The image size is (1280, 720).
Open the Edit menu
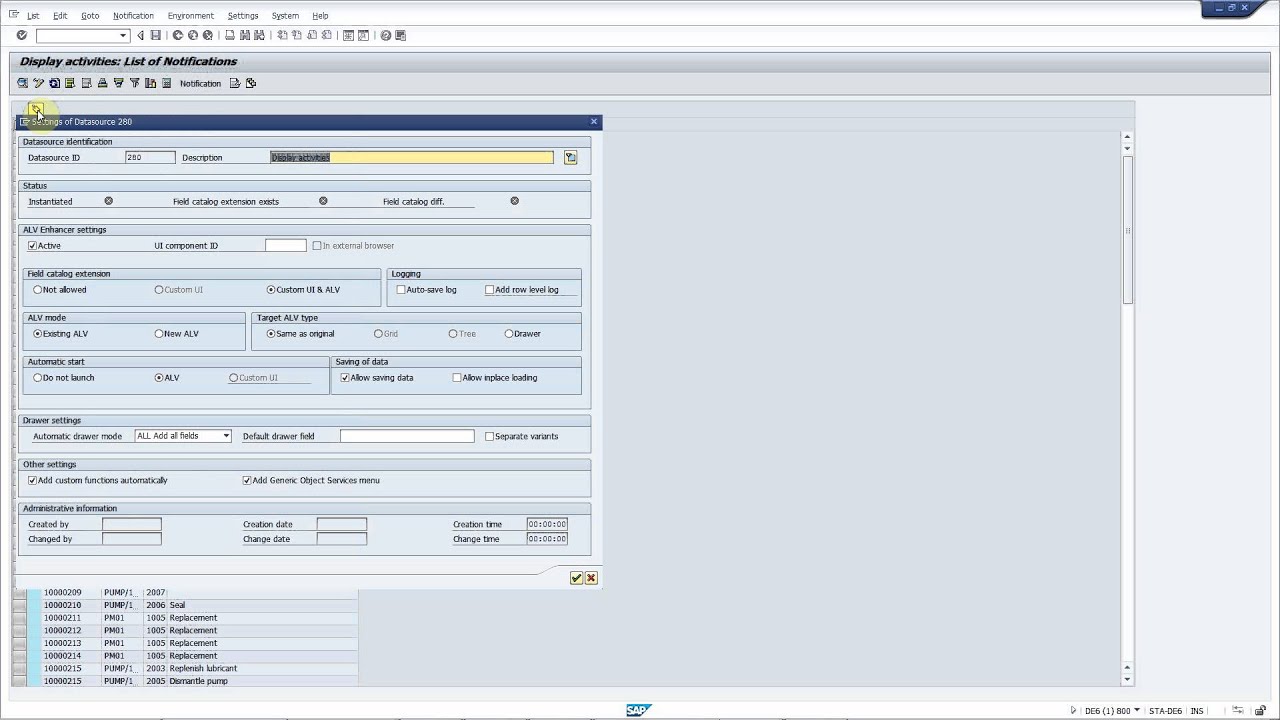coord(60,16)
